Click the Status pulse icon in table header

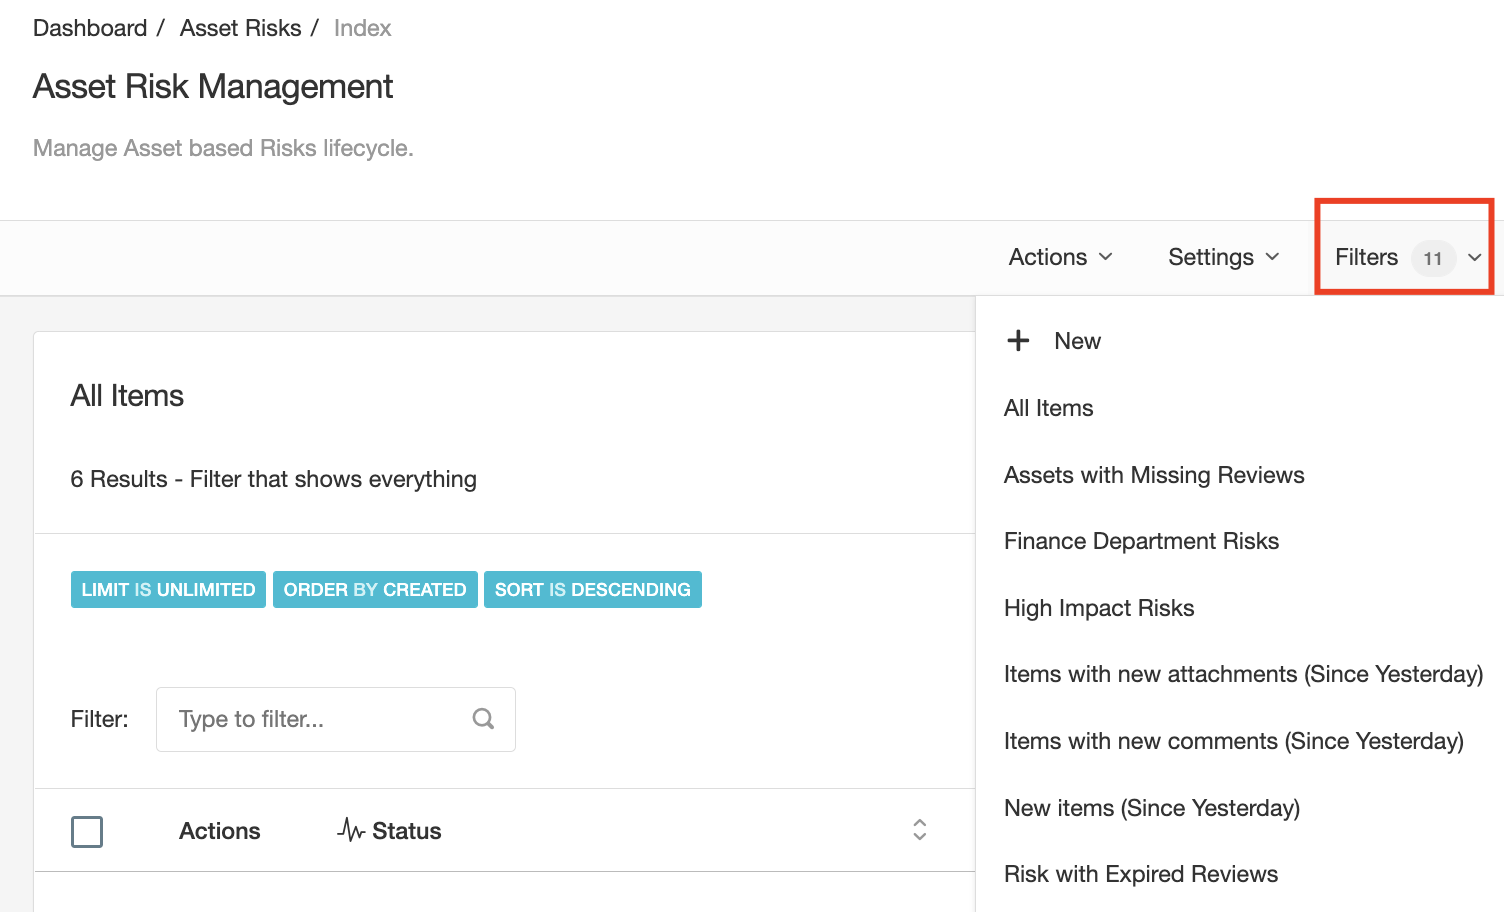pyautogui.click(x=350, y=830)
